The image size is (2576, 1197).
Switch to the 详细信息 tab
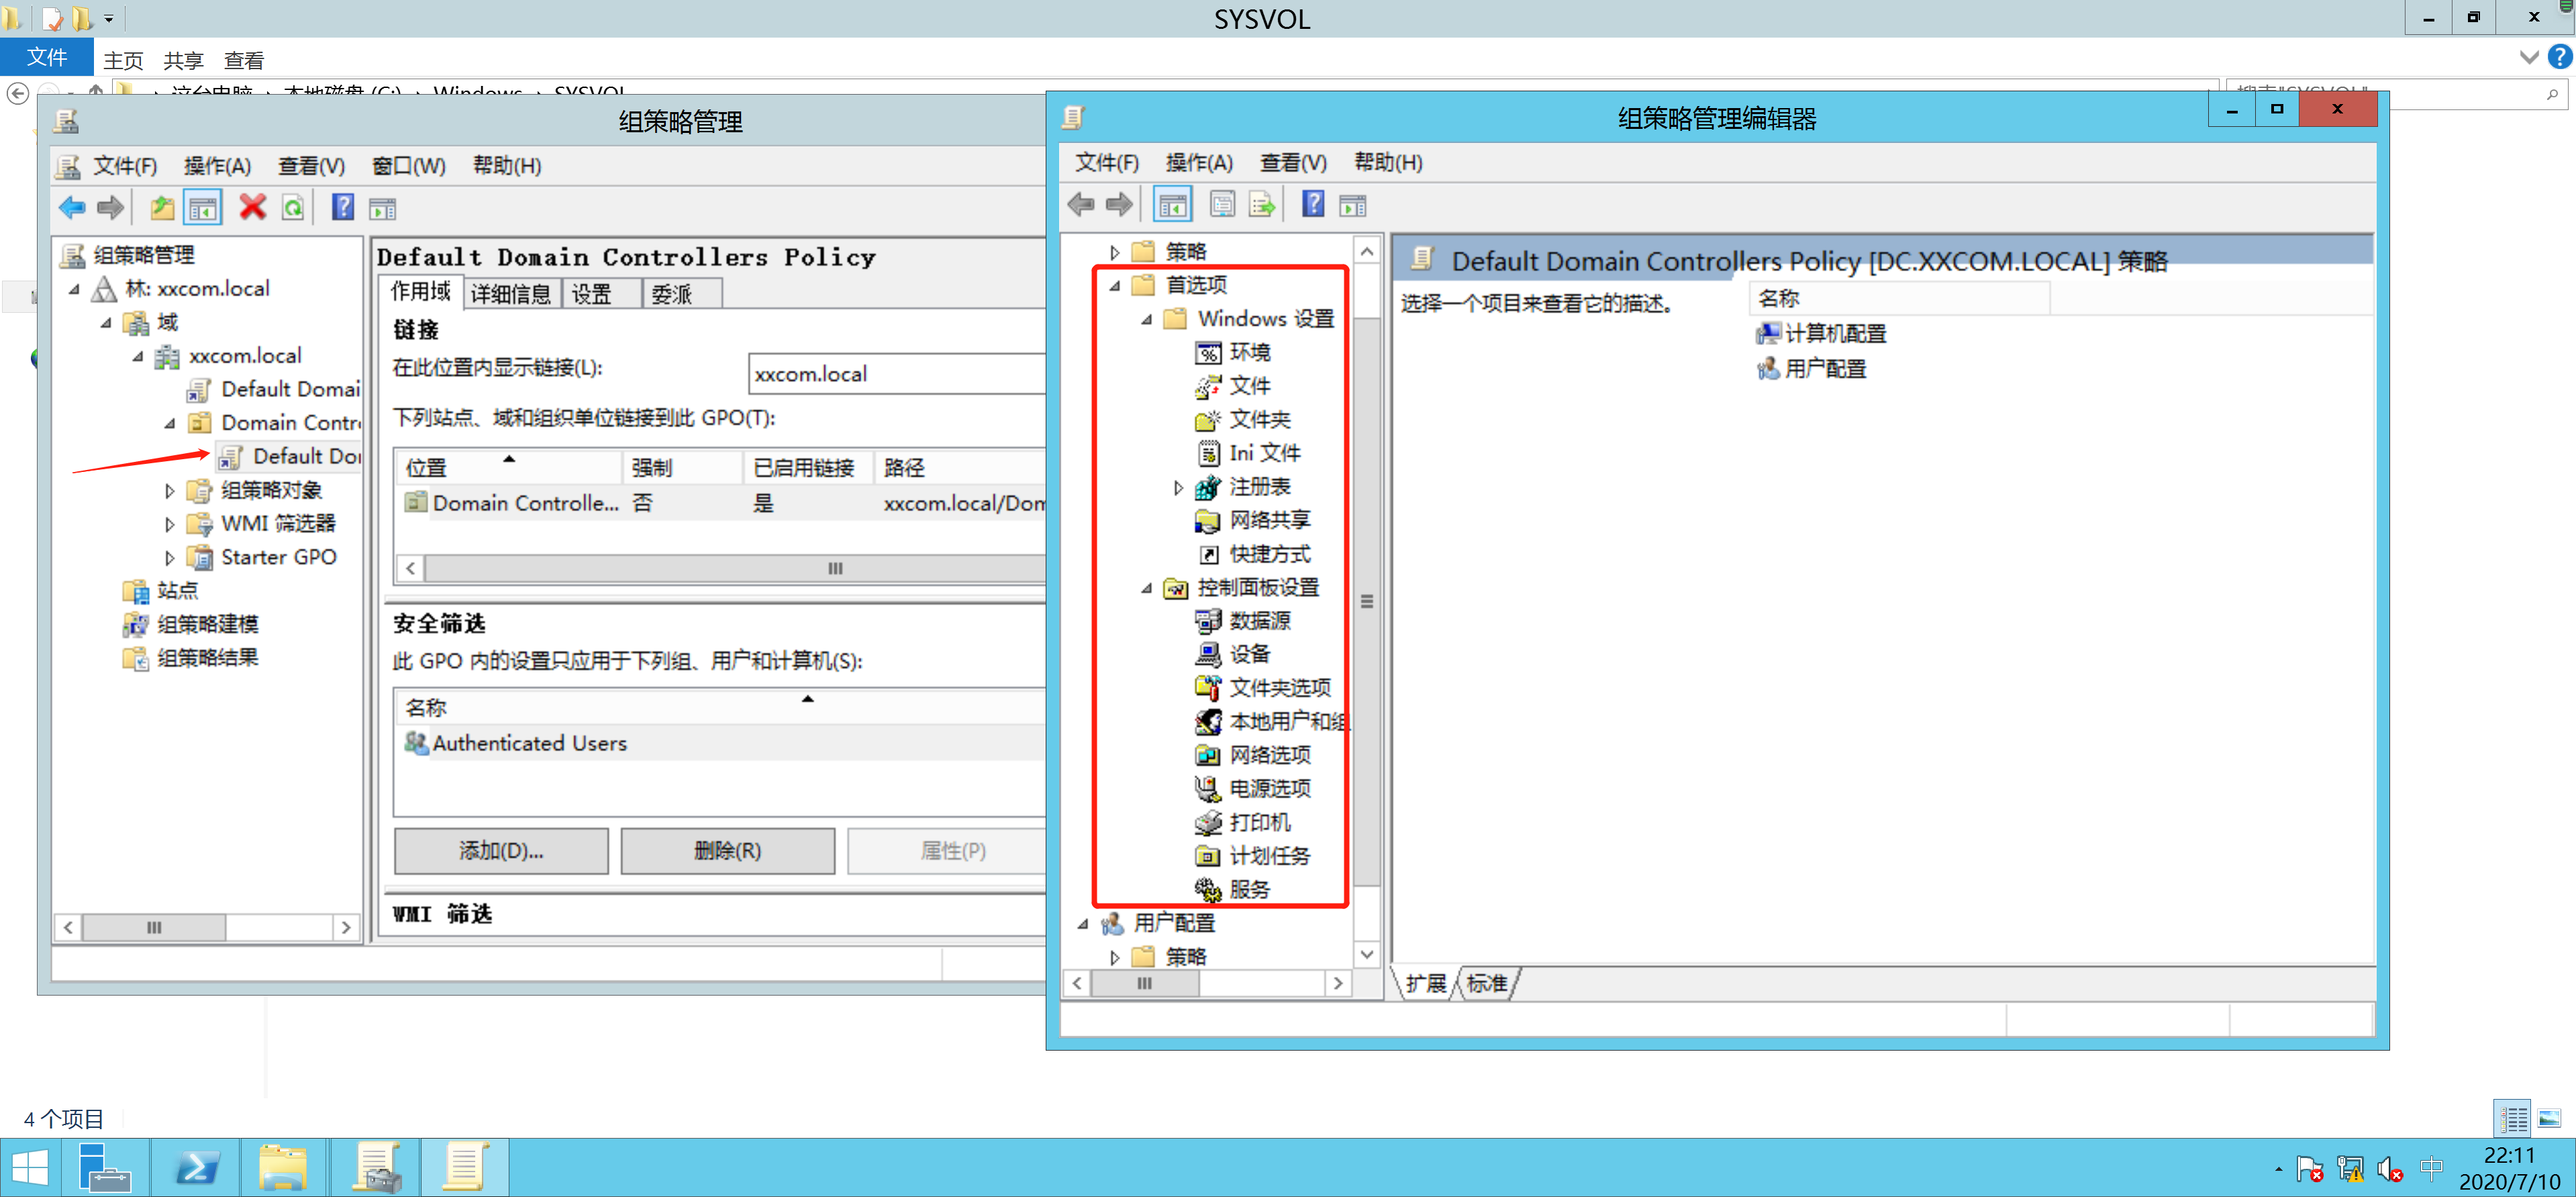(x=511, y=294)
